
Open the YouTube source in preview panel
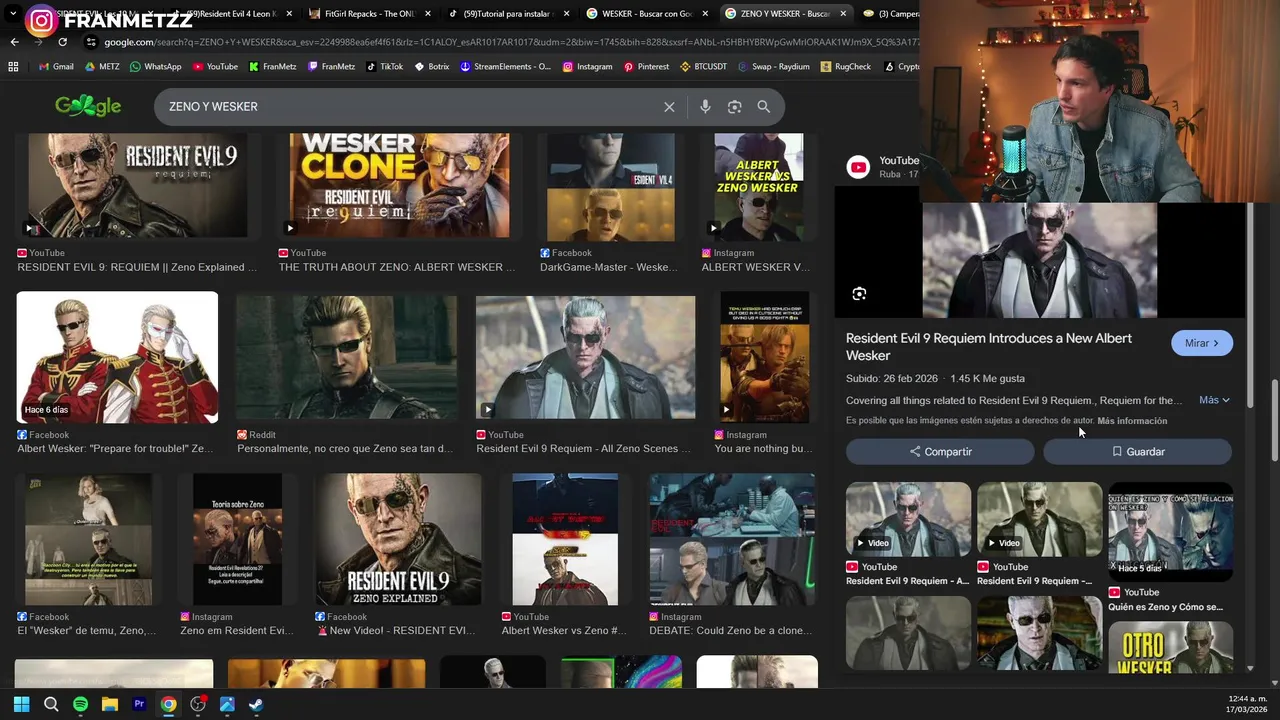tap(884, 167)
